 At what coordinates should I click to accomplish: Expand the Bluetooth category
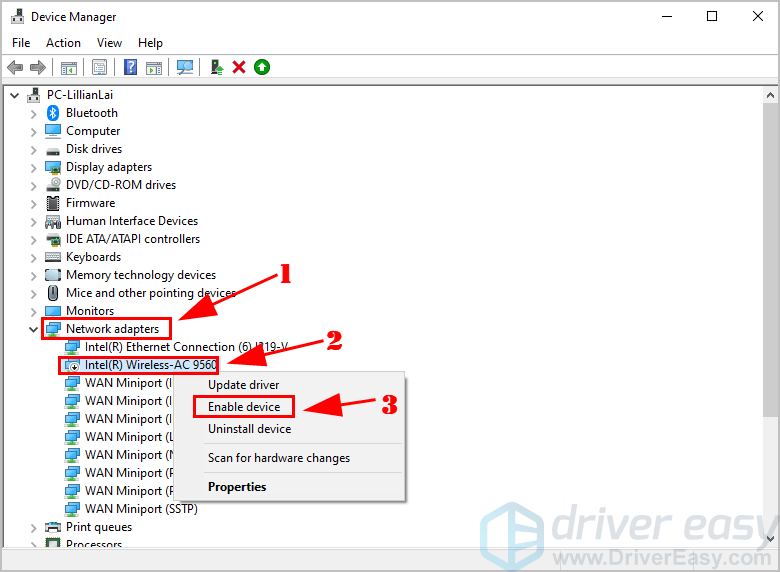33,114
